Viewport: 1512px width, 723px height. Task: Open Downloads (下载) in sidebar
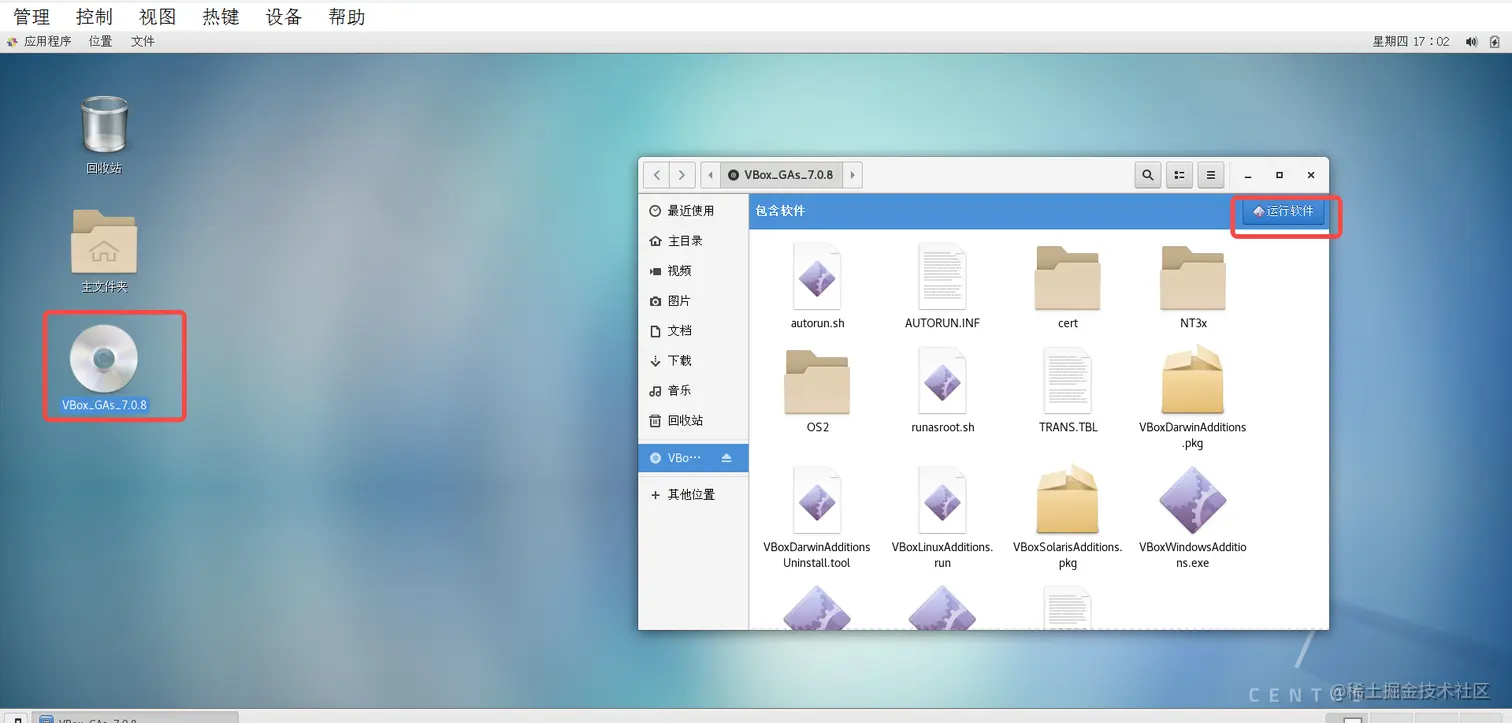[x=694, y=361]
